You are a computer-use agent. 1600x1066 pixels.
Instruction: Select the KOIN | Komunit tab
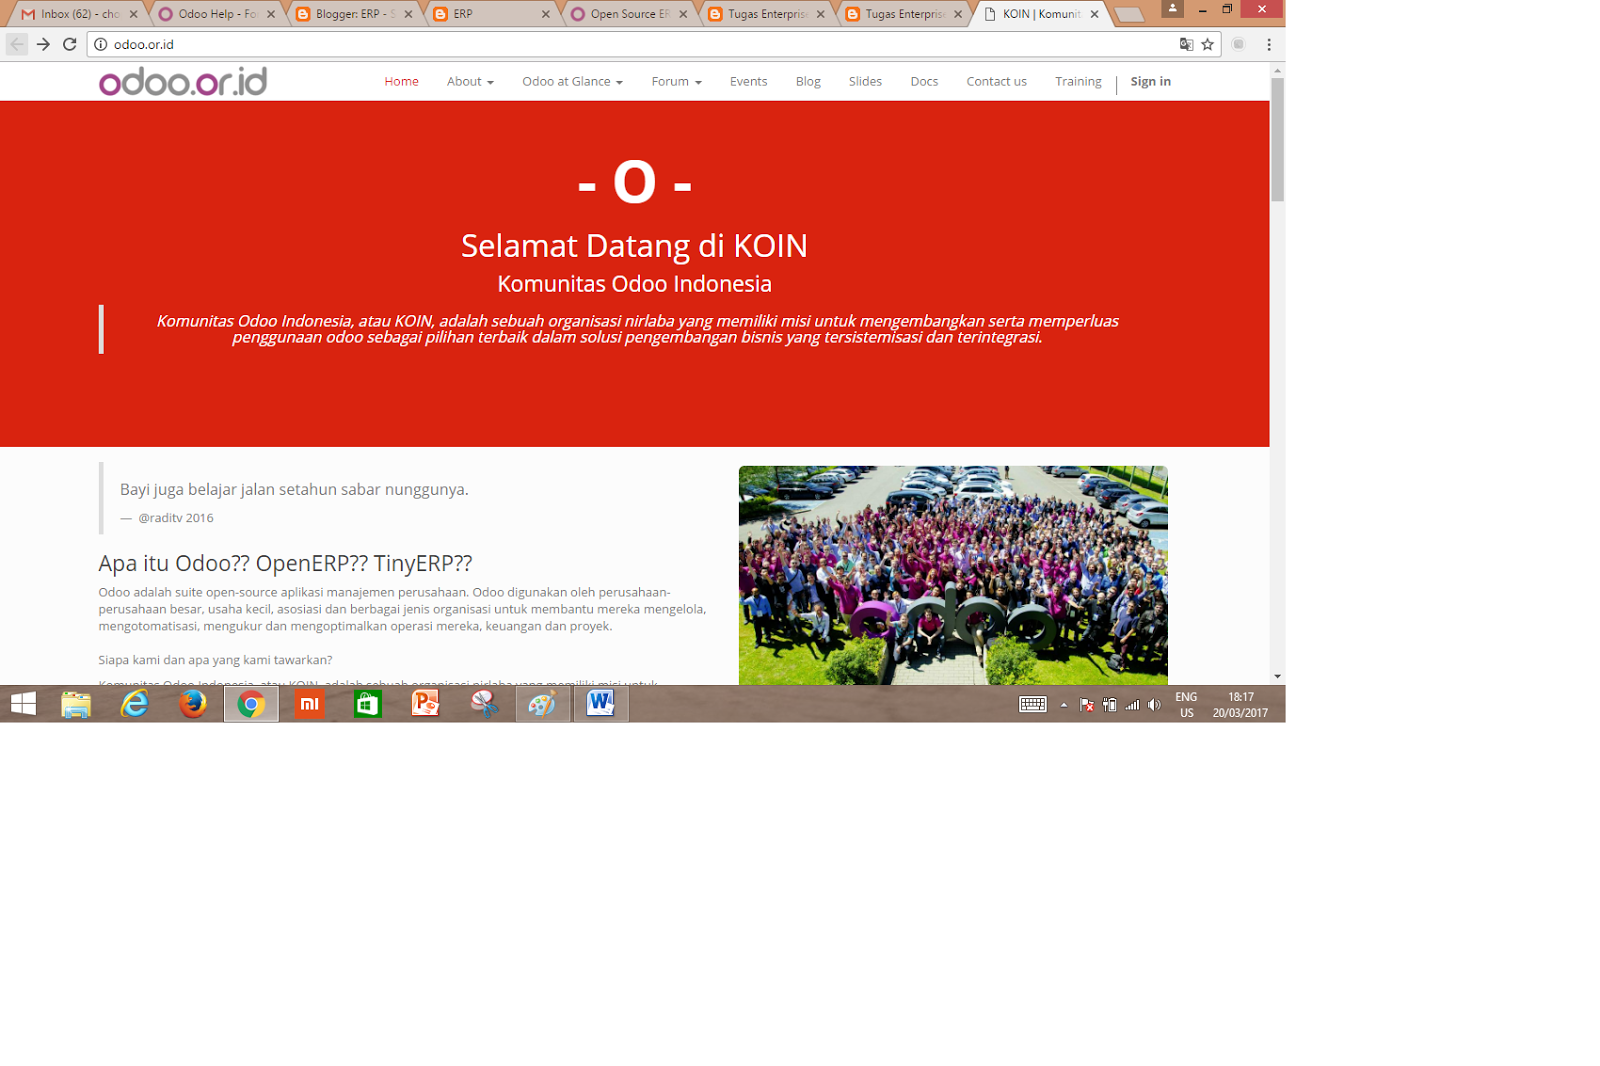[1041, 14]
